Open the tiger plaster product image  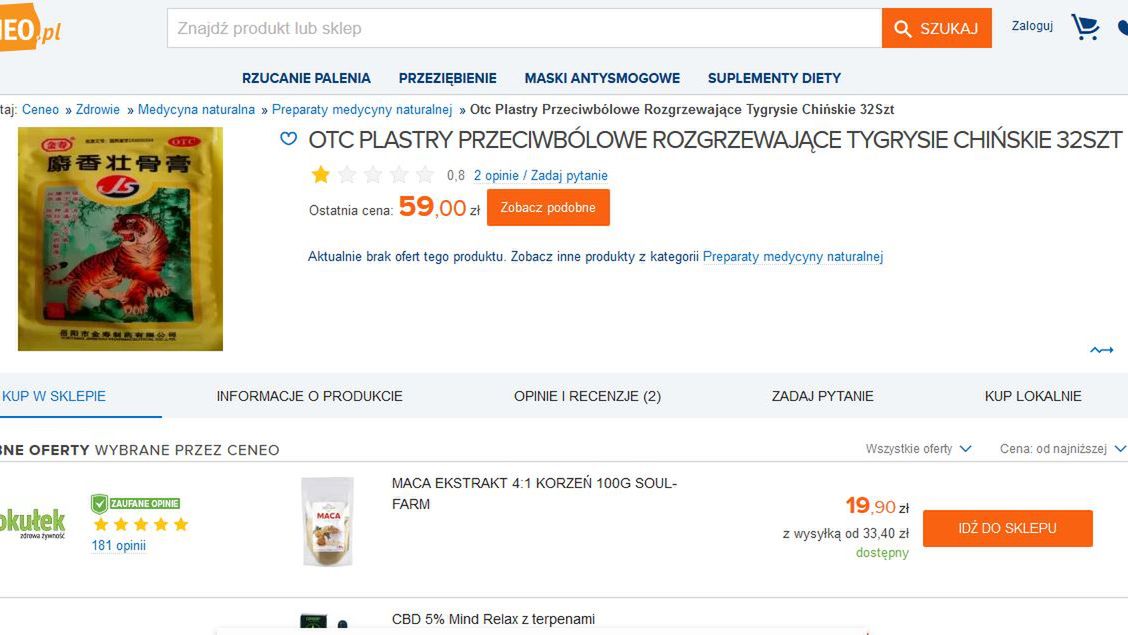click(x=120, y=238)
